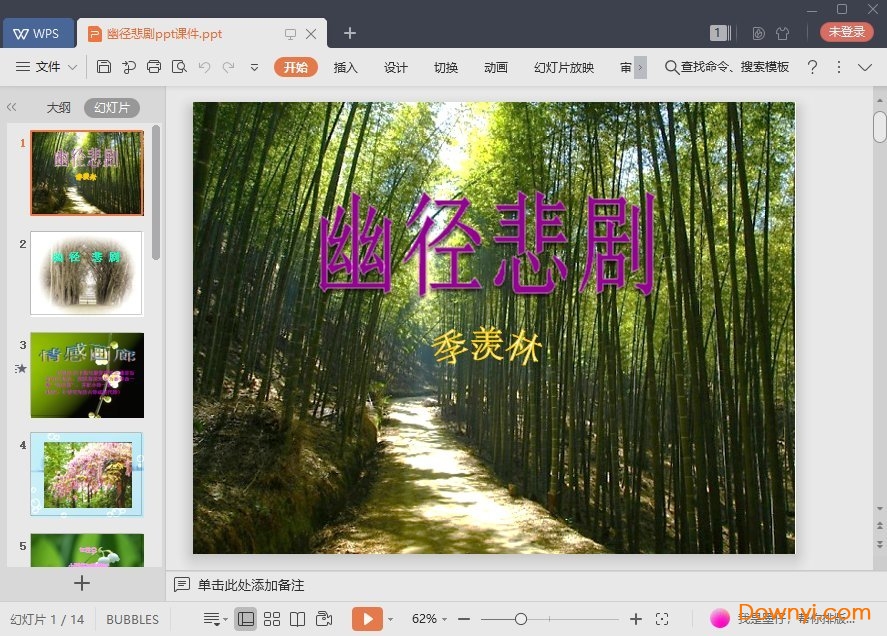Click the Undo icon
This screenshot has width=887, height=636.
(x=205, y=67)
